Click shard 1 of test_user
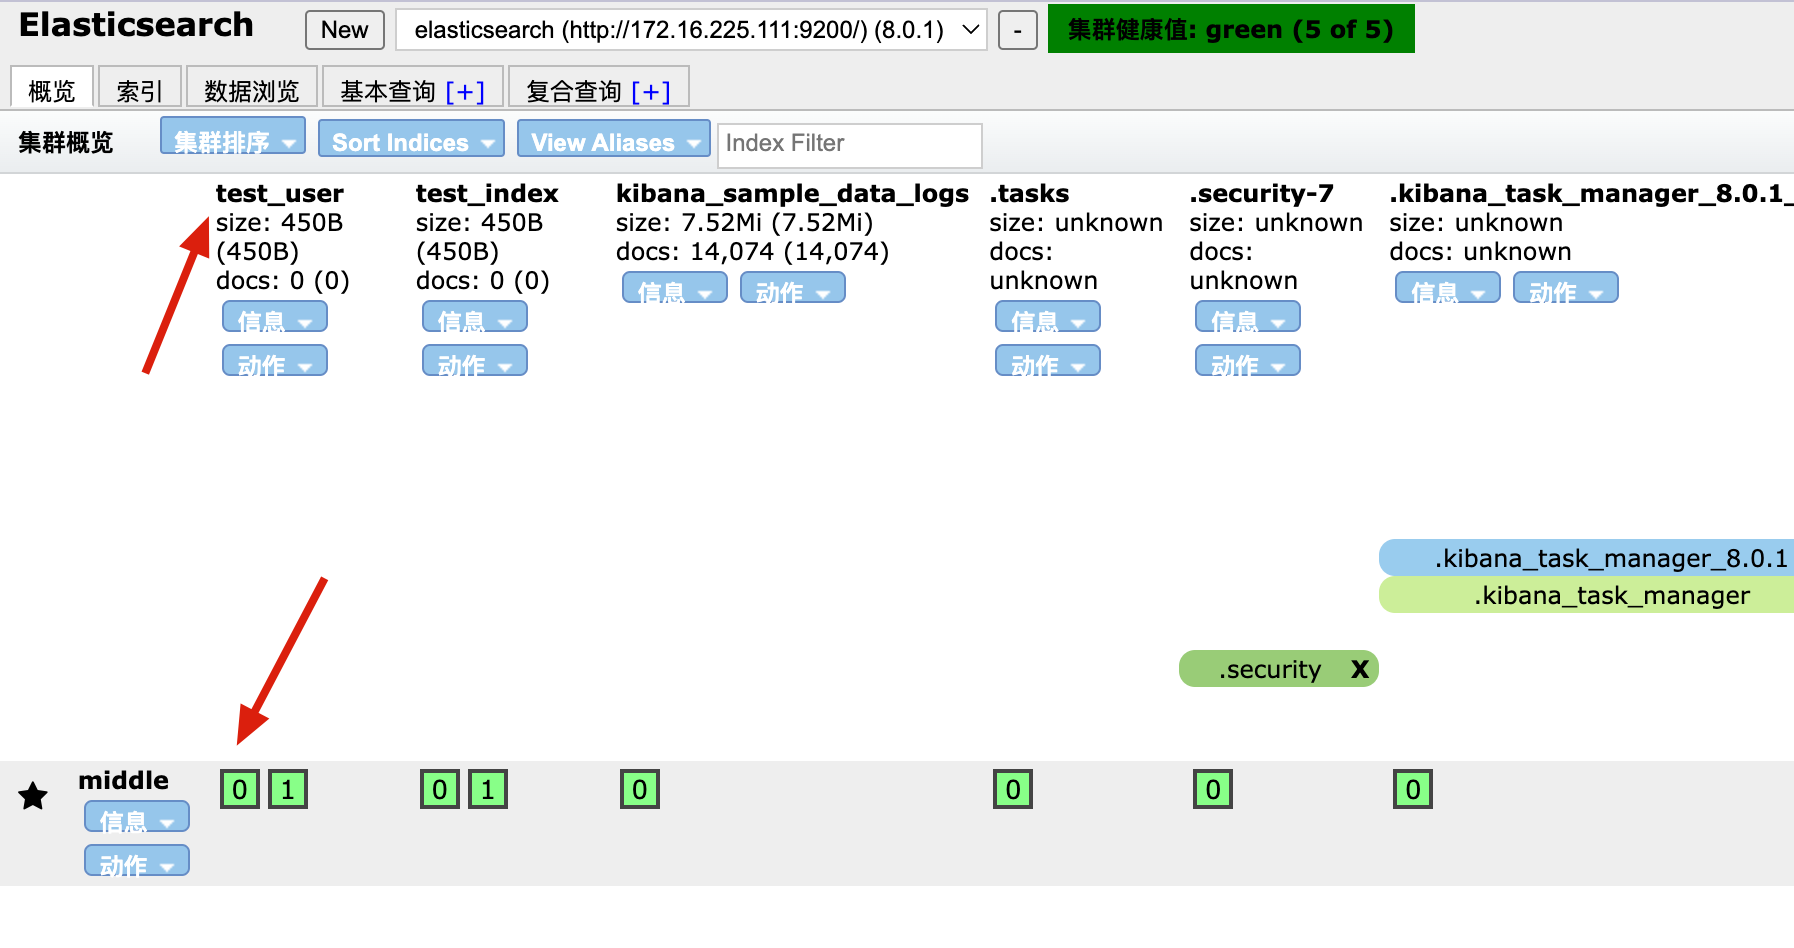This screenshot has width=1794, height=948. pos(288,790)
